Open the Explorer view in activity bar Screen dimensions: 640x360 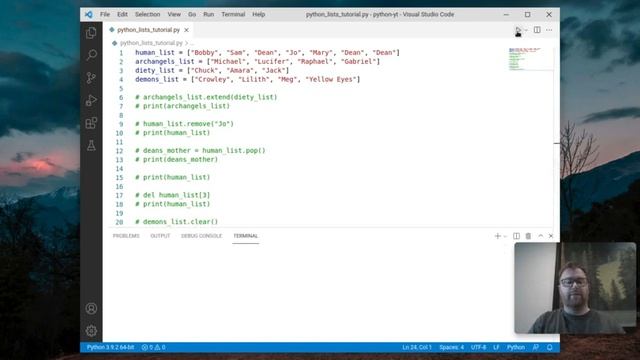tap(91, 33)
